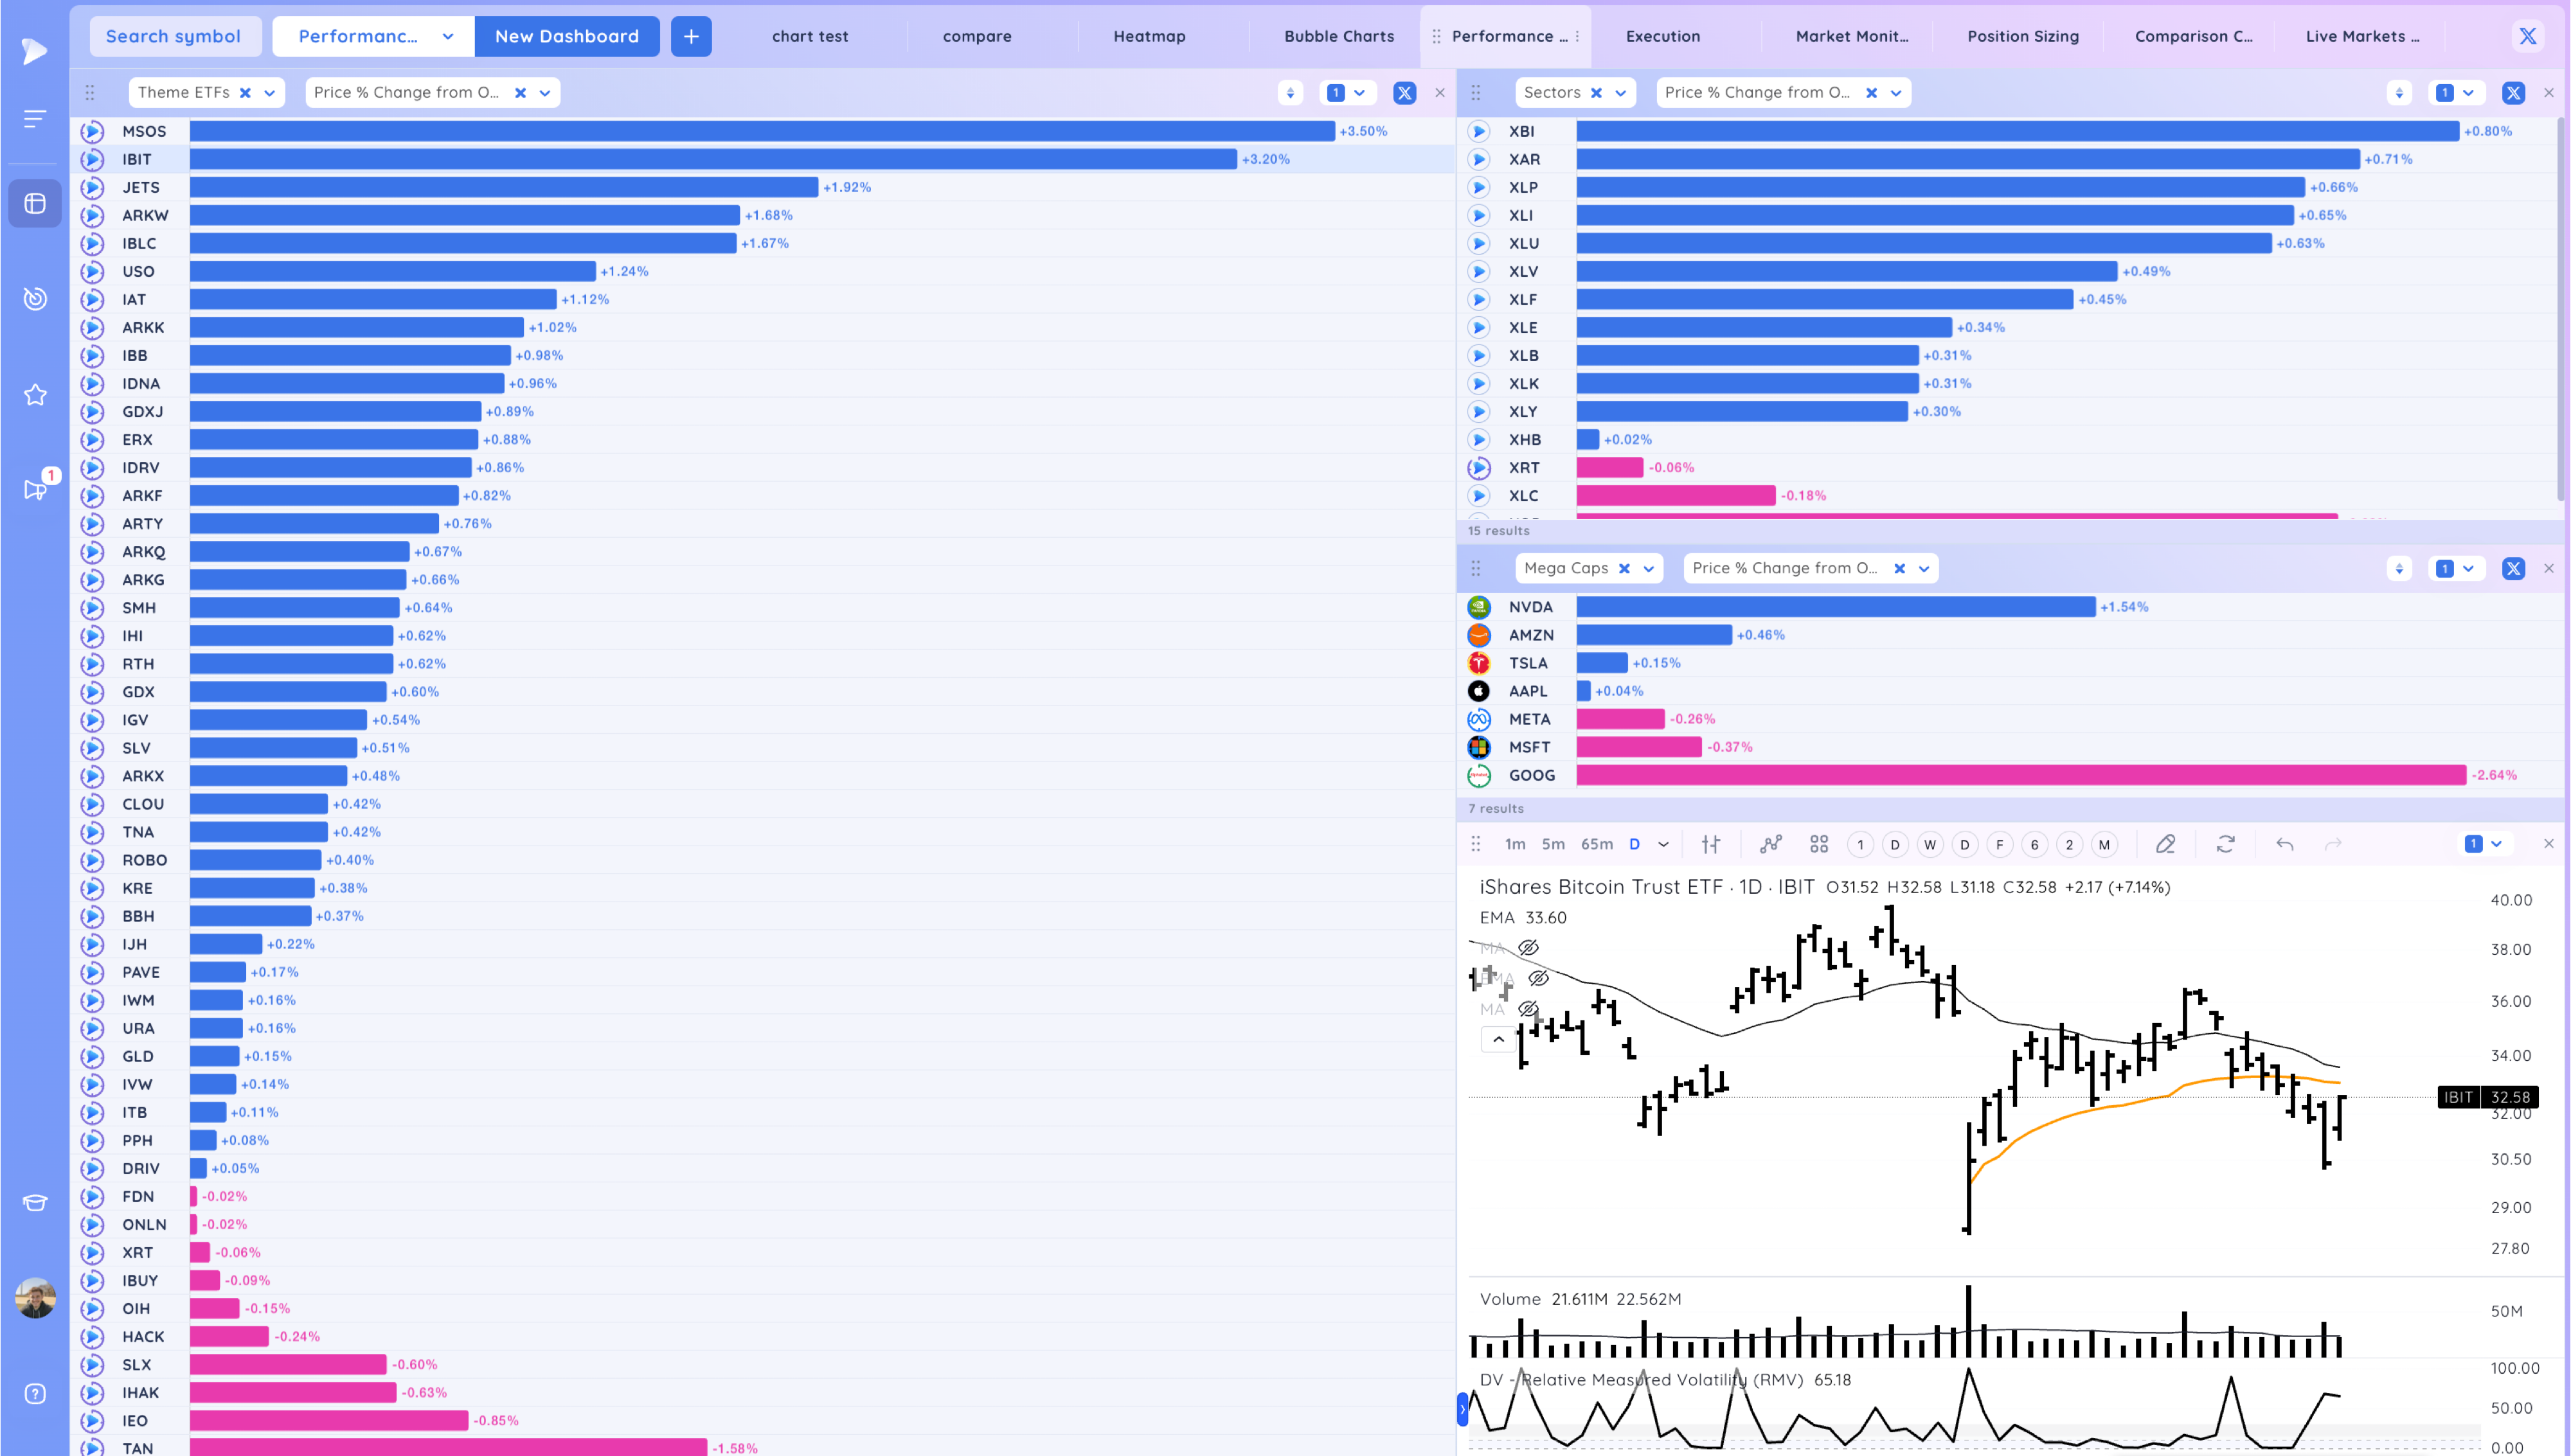Image resolution: width=2571 pixels, height=1456 pixels.
Task: Click the Search symbol field
Action: tap(174, 36)
